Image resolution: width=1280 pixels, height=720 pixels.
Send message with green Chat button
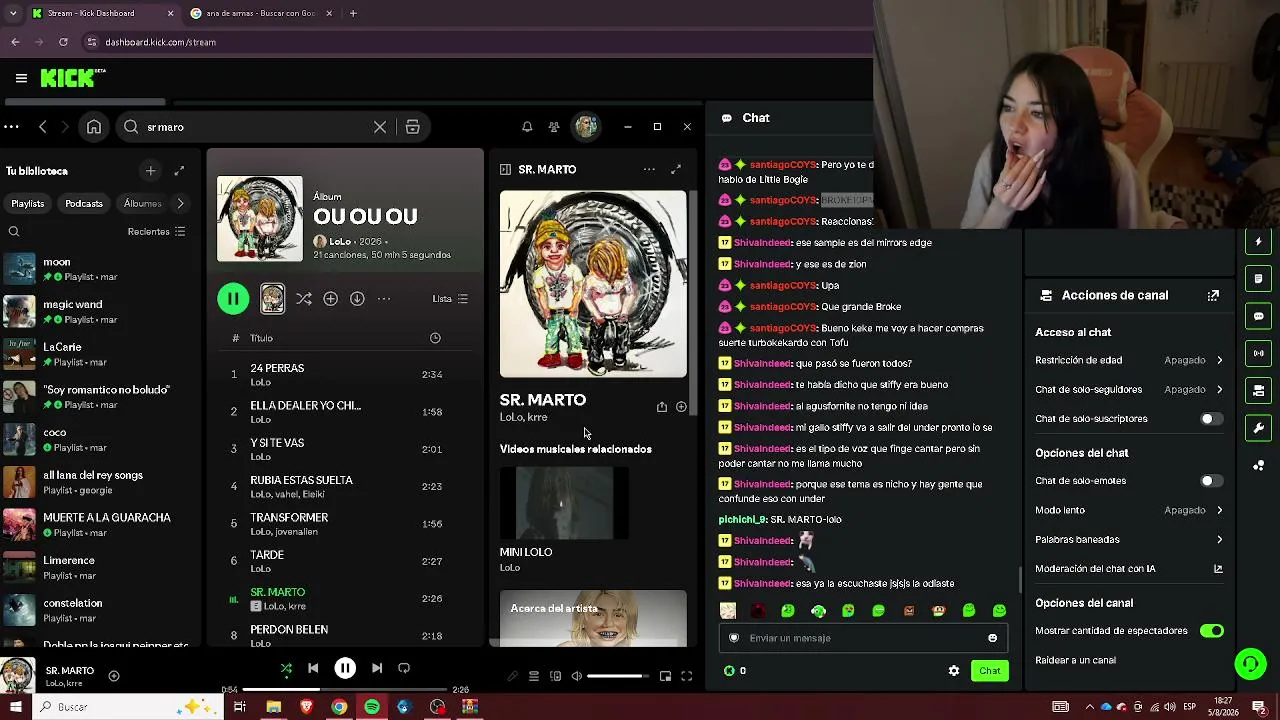tap(989, 671)
